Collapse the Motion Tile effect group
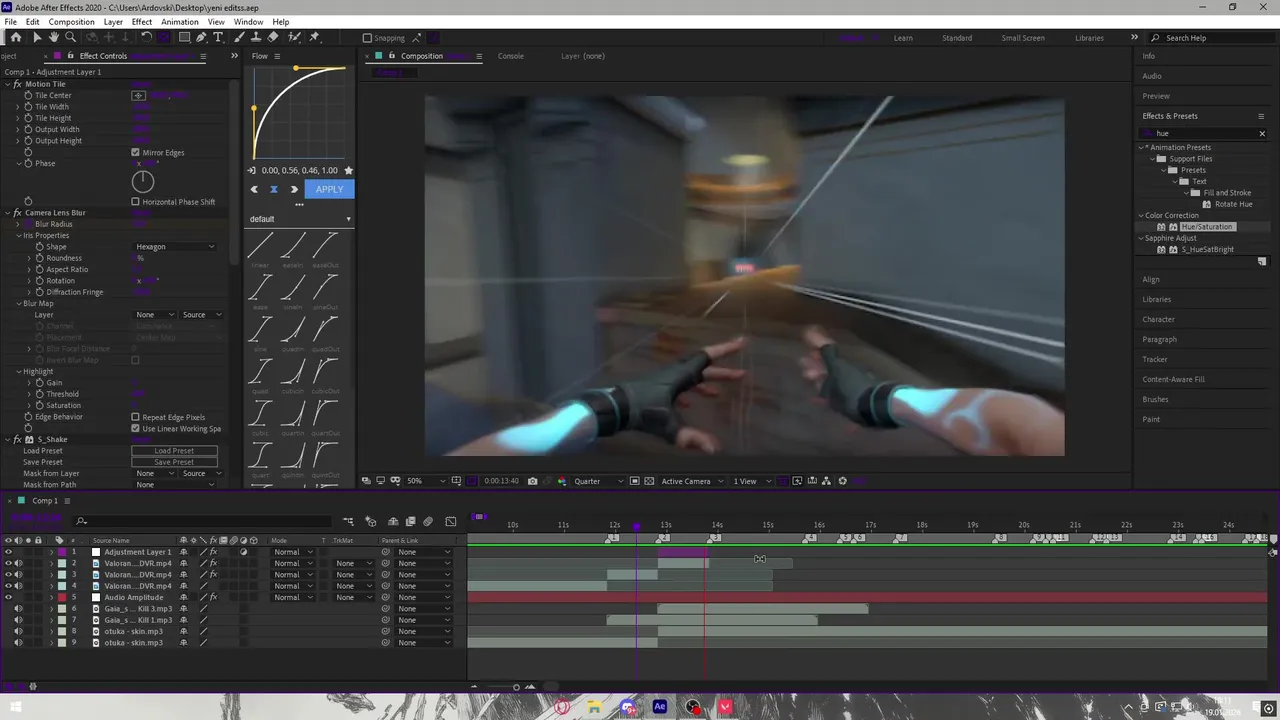Image resolution: width=1280 pixels, height=720 pixels. click(7, 84)
